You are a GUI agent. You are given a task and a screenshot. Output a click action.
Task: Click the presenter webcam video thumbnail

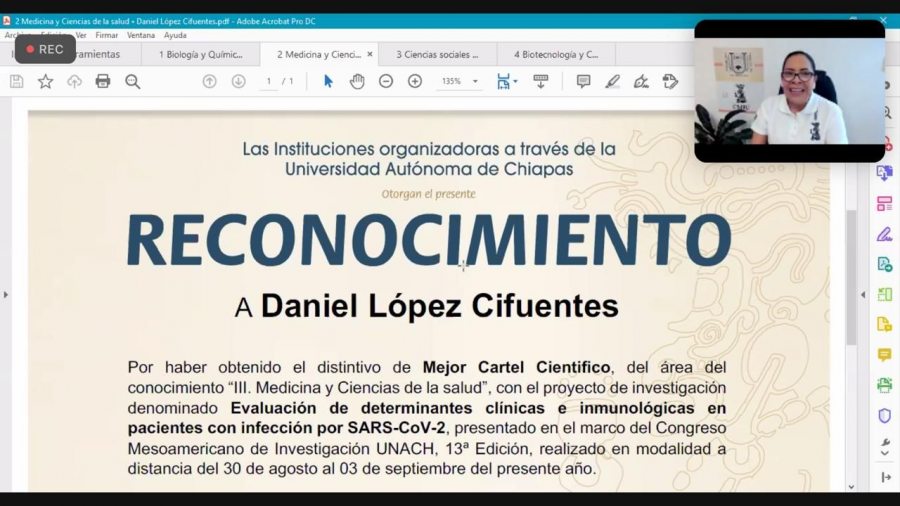[789, 91]
